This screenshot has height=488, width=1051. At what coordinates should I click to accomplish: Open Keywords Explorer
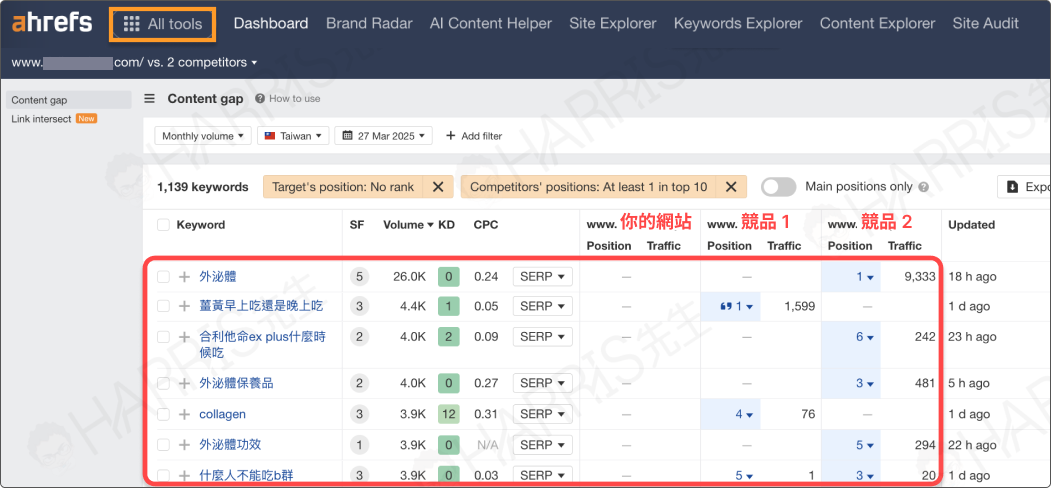[x=738, y=23]
